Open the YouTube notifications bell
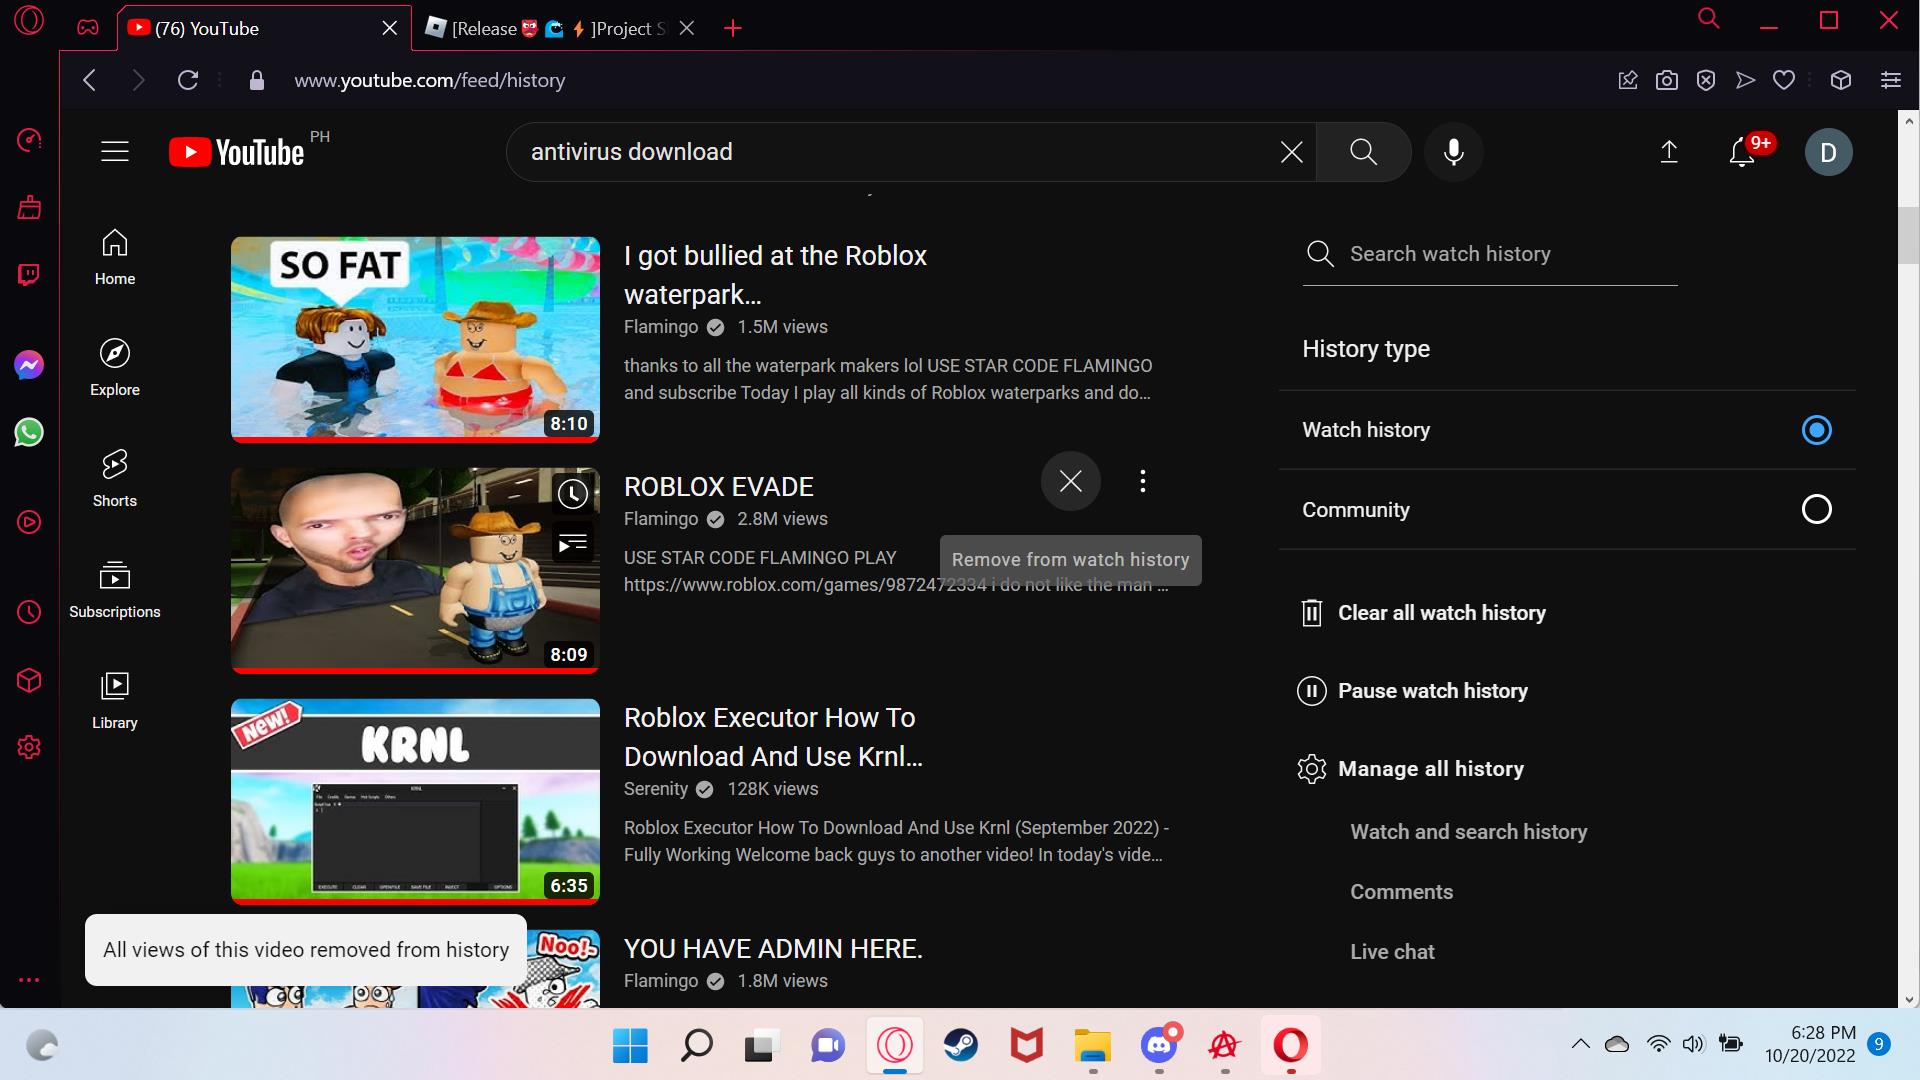 [x=1741, y=152]
